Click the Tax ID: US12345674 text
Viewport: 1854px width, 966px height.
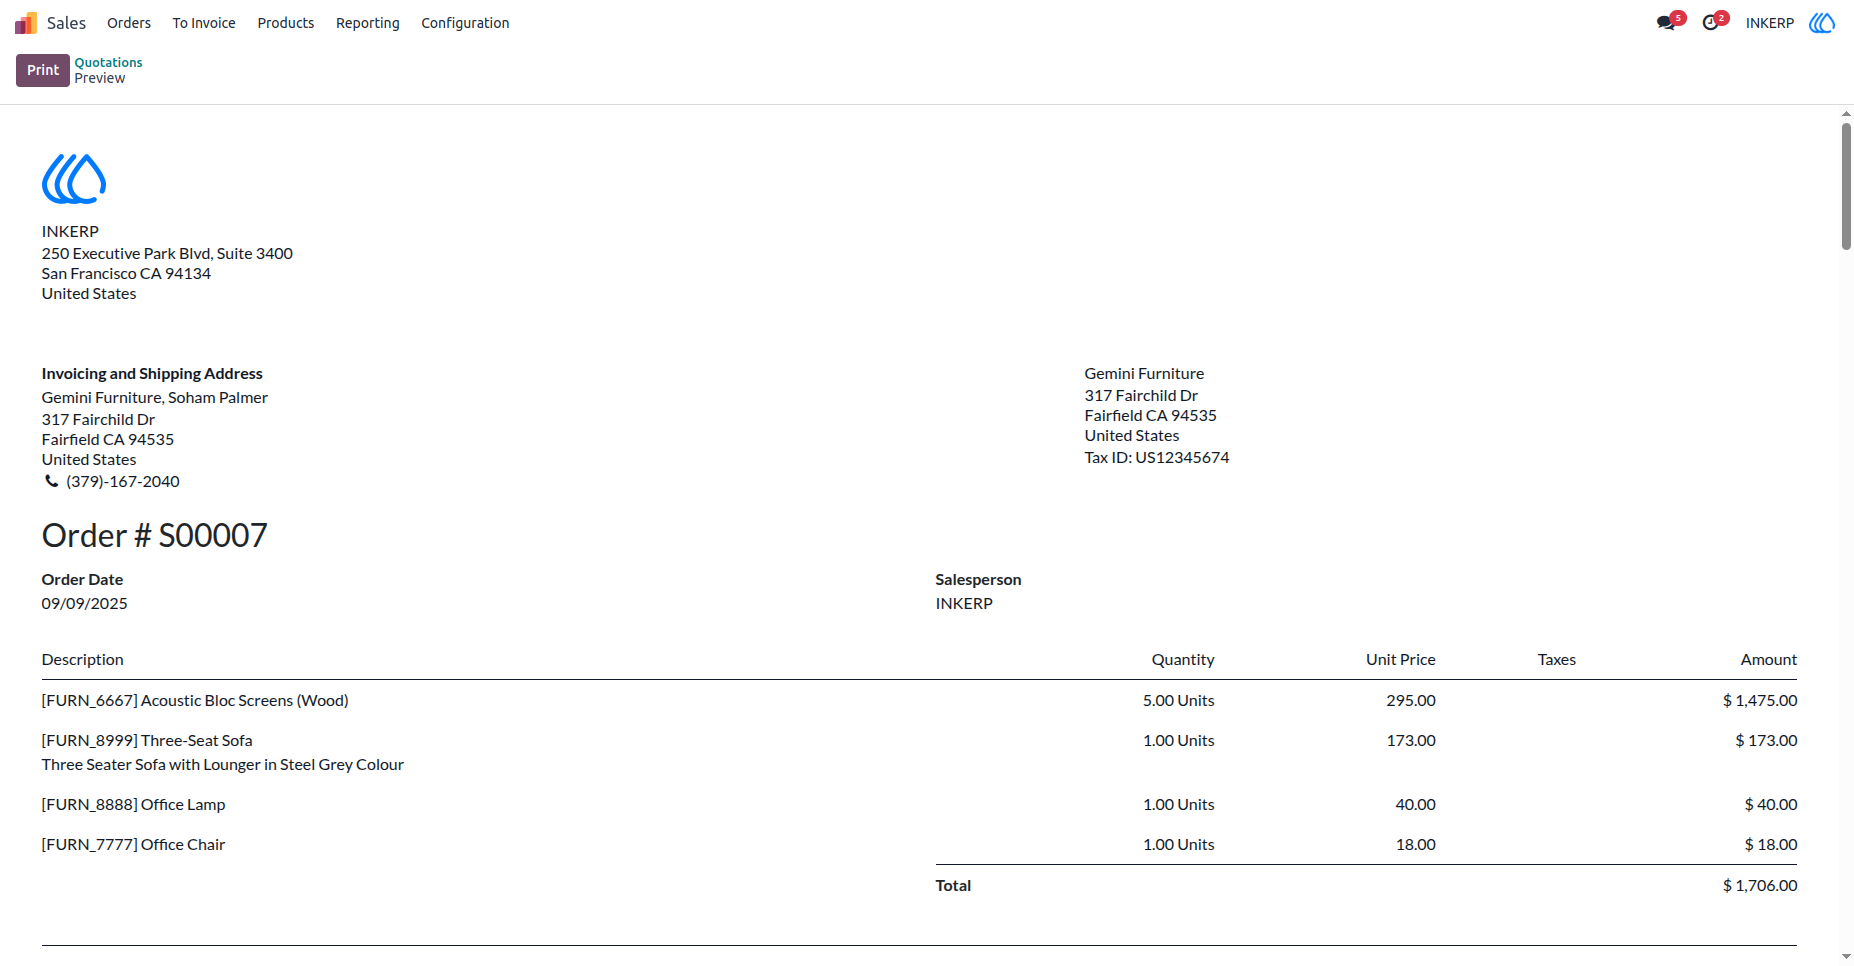point(1157,458)
